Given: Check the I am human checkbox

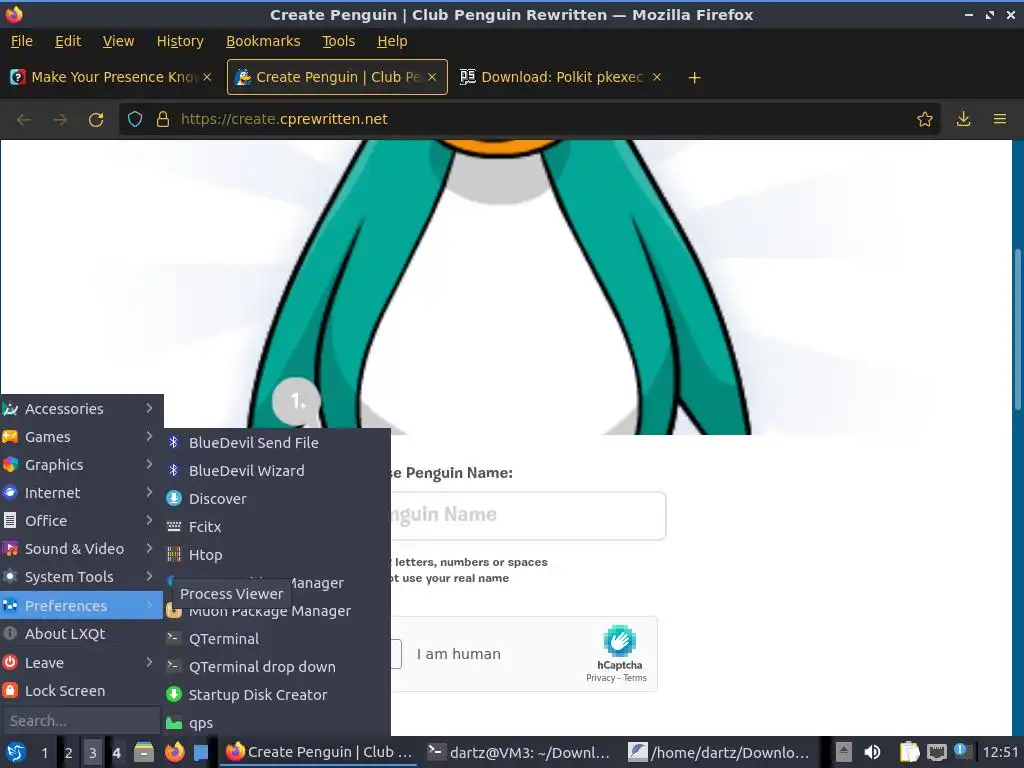Looking at the screenshot, I should (x=396, y=654).
